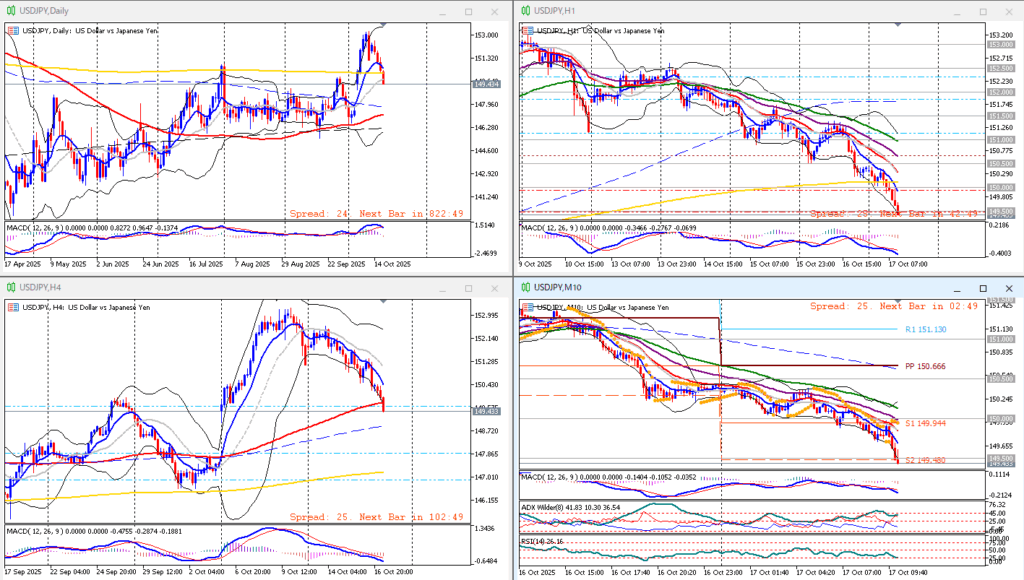Open one-click trading icon on Daily chart
Image resolution: width=1024 pixels, height=580 pixels.
11,30
